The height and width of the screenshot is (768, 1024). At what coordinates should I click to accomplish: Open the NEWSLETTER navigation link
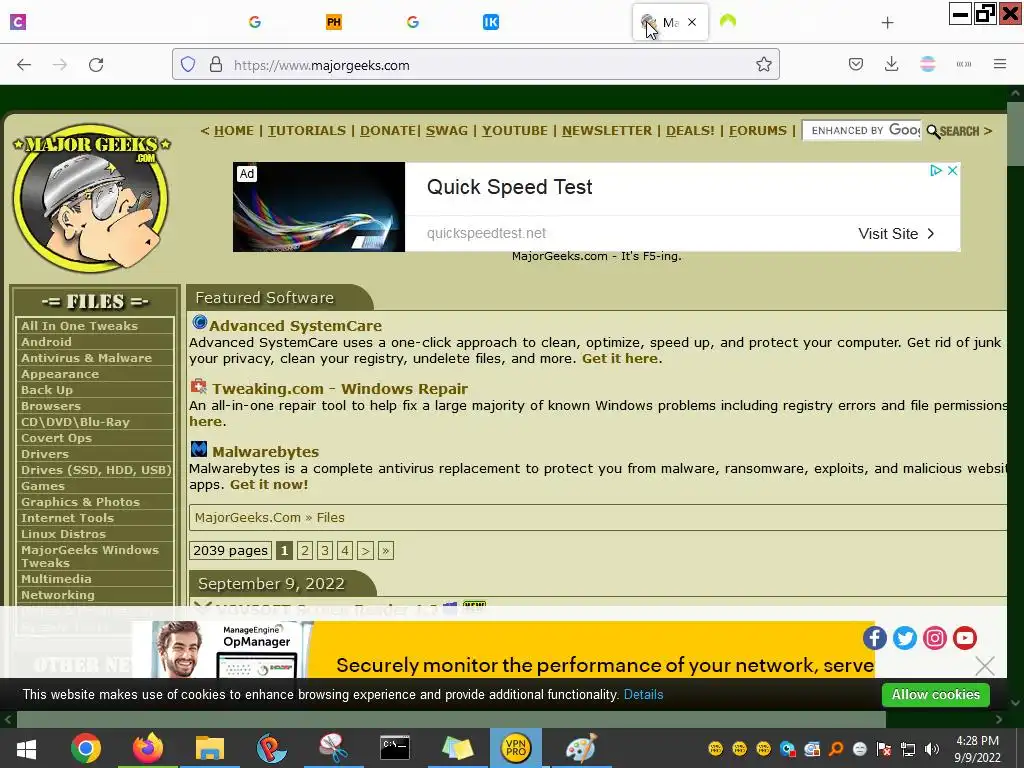(607, 131)
